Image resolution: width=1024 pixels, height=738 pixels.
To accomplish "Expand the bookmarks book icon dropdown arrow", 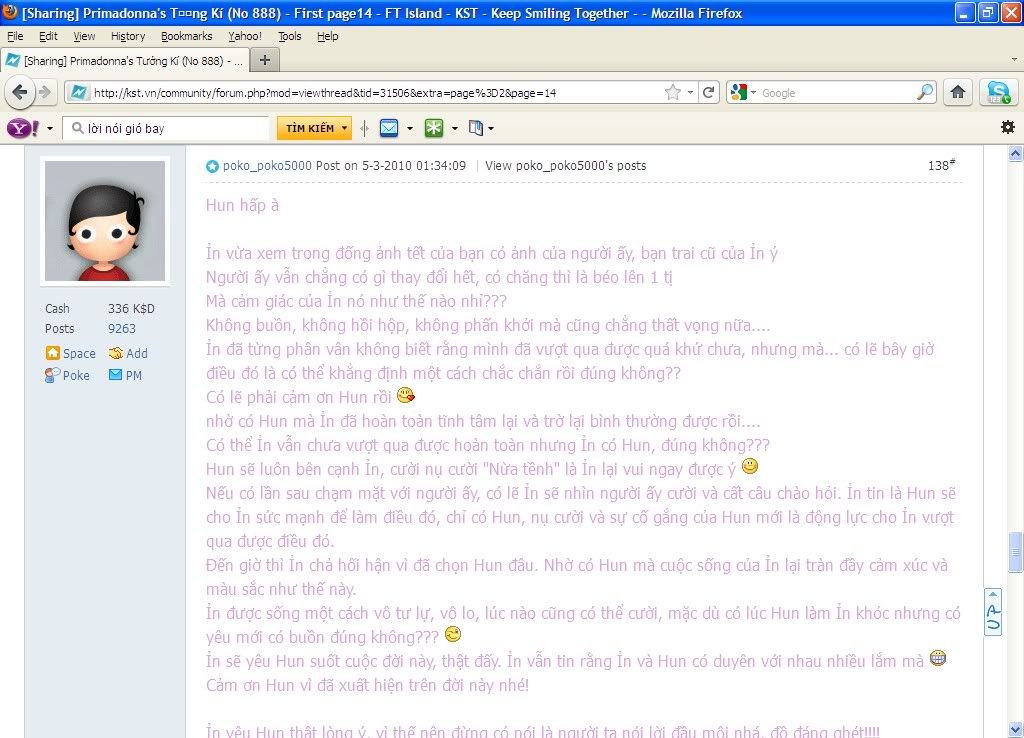I will click(x=491, y=129).
